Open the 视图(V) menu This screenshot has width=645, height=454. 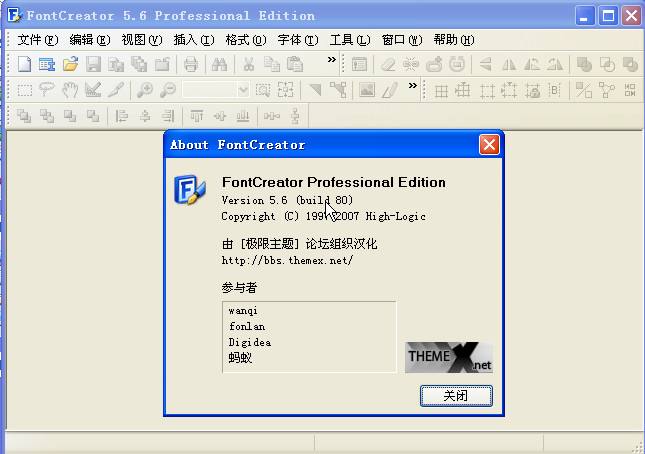(x=142, y=40)
